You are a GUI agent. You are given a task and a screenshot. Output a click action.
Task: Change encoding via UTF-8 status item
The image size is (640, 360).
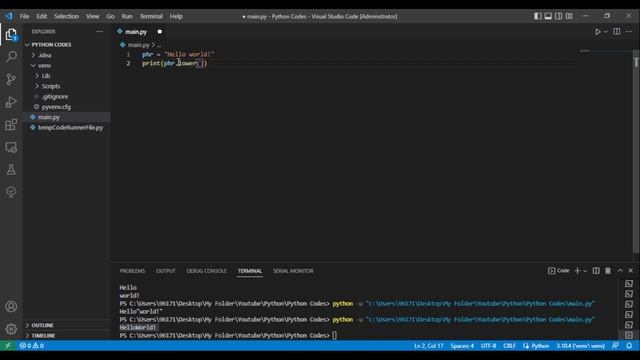click(488, 346)
